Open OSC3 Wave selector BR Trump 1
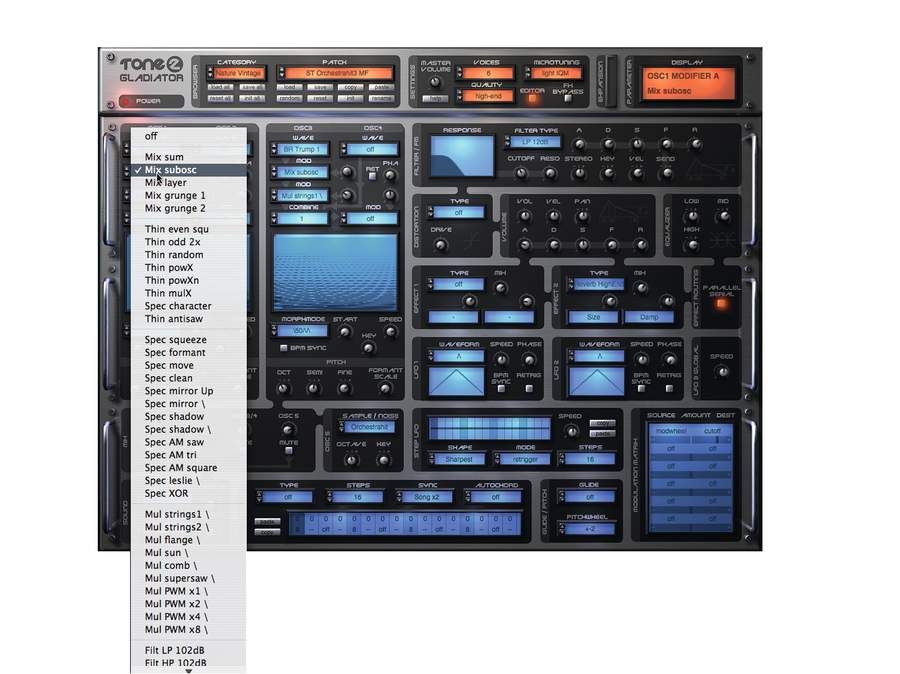Screen dimensions: 900x674 (x=300, y=149)
